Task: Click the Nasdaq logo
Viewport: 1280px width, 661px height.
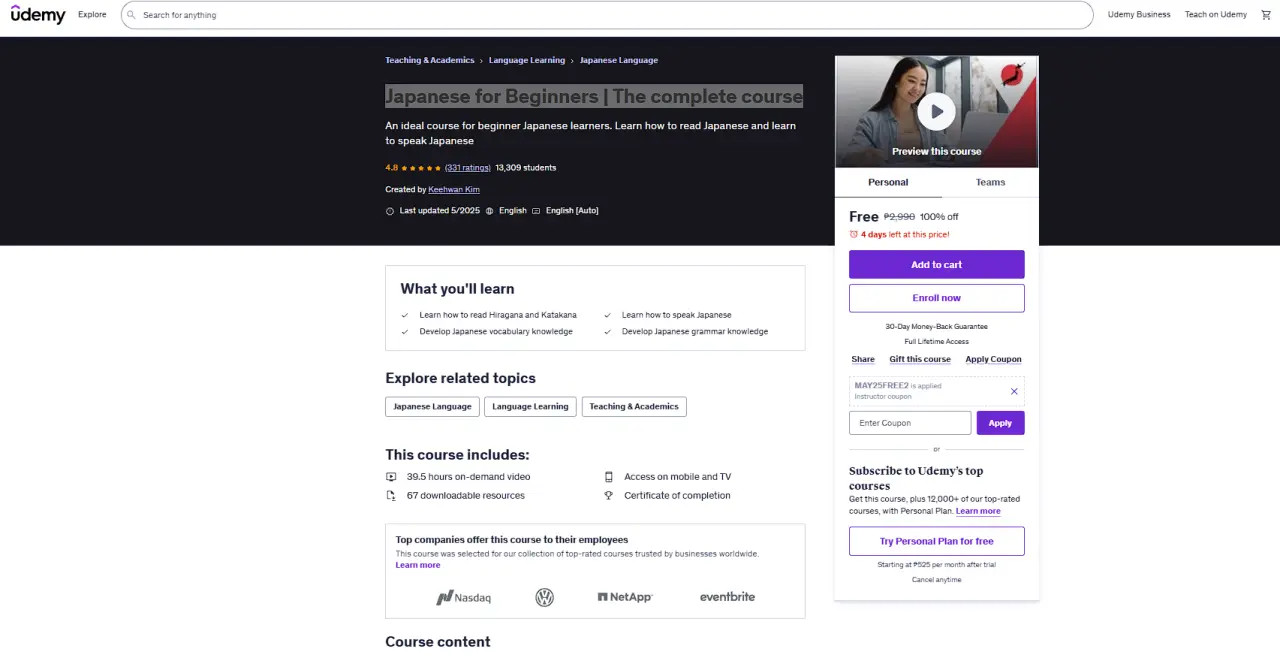Action: 463,597
